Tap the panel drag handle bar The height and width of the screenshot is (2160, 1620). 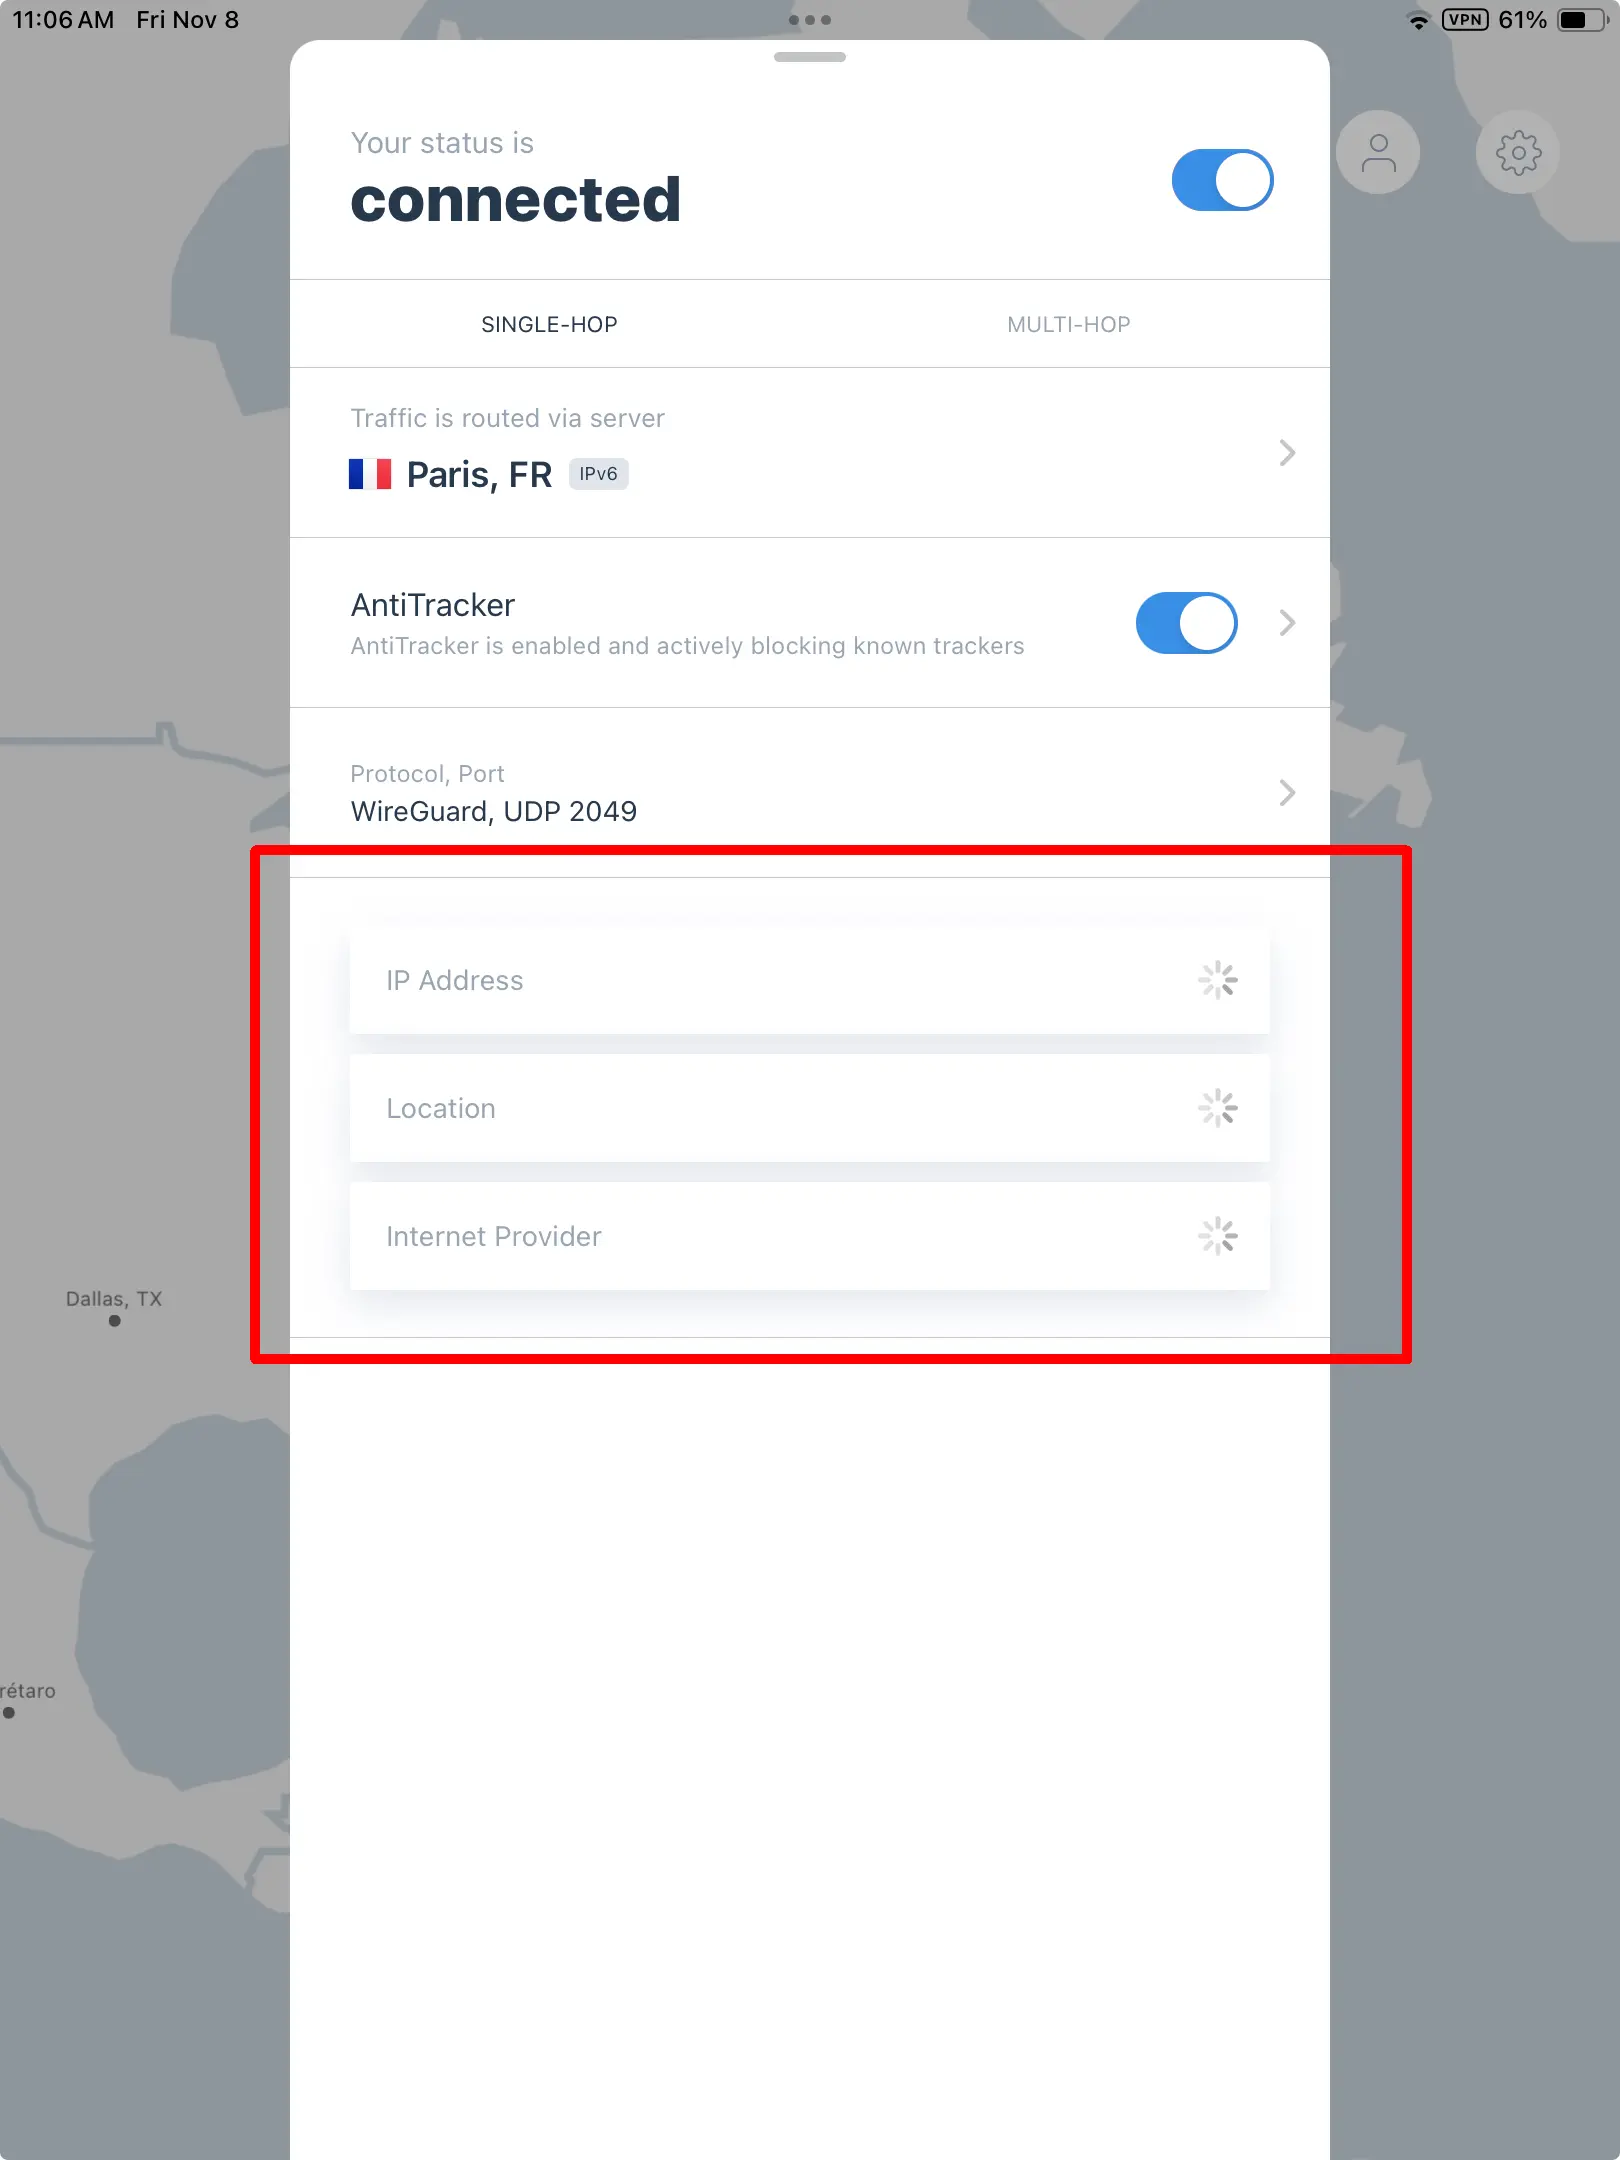[810, 57]
